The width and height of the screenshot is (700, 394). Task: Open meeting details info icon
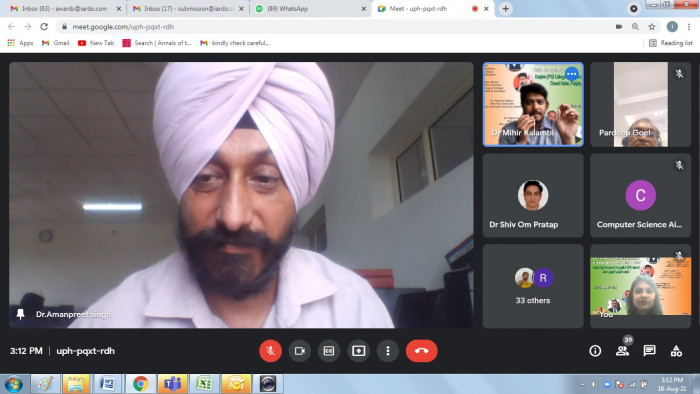[x=595, y=351]
